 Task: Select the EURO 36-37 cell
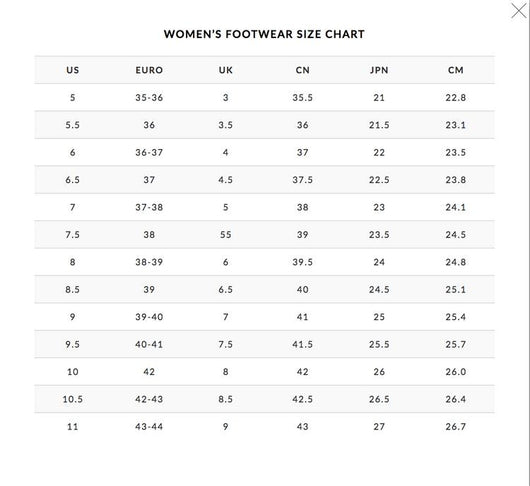click(149, 152)
